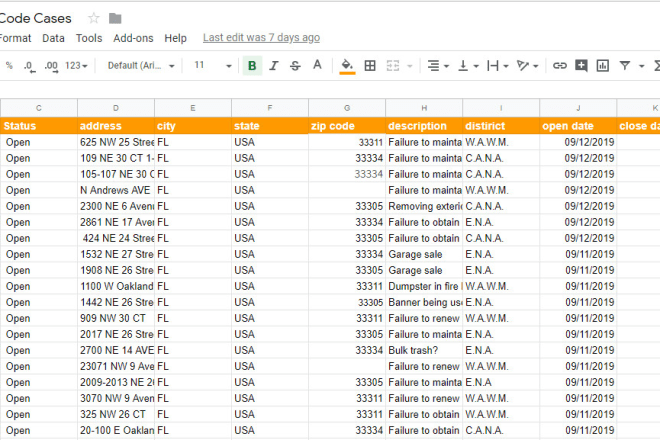Open the horizontal align dropdown
This screenshot has height=440, width=660.
click(x=438, y=66)
